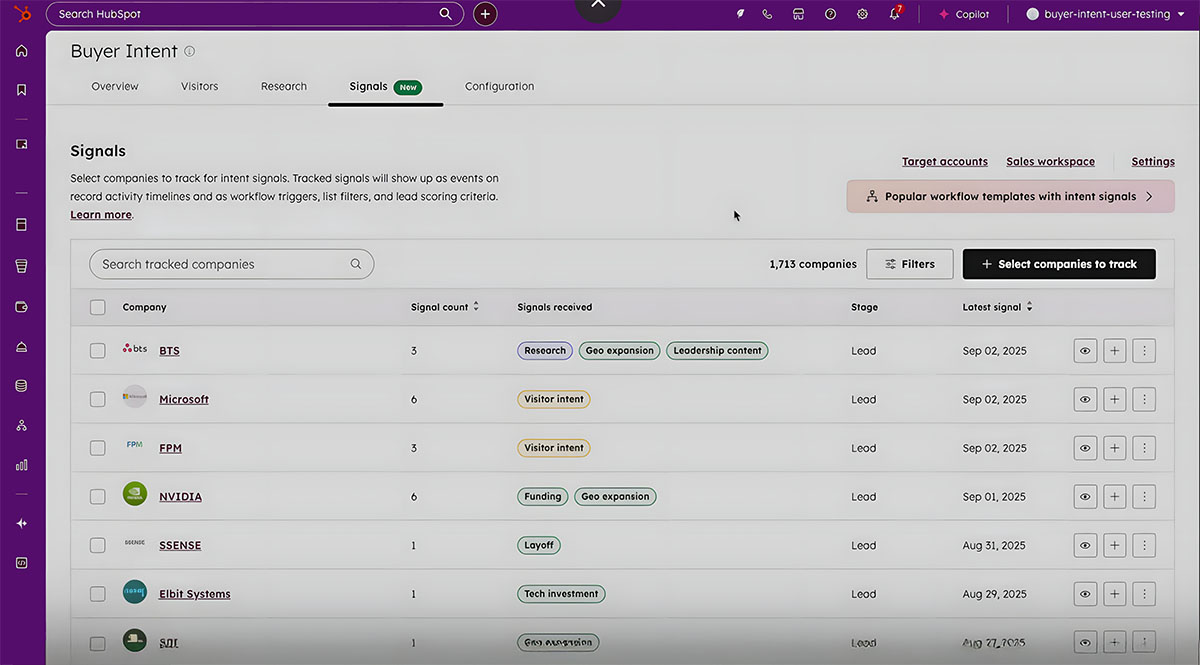Image resolution: width=1200 pixels, height=665 pixels.
Task: Click the HubSpot sprocket logo
Action: [x=22, y=13]
